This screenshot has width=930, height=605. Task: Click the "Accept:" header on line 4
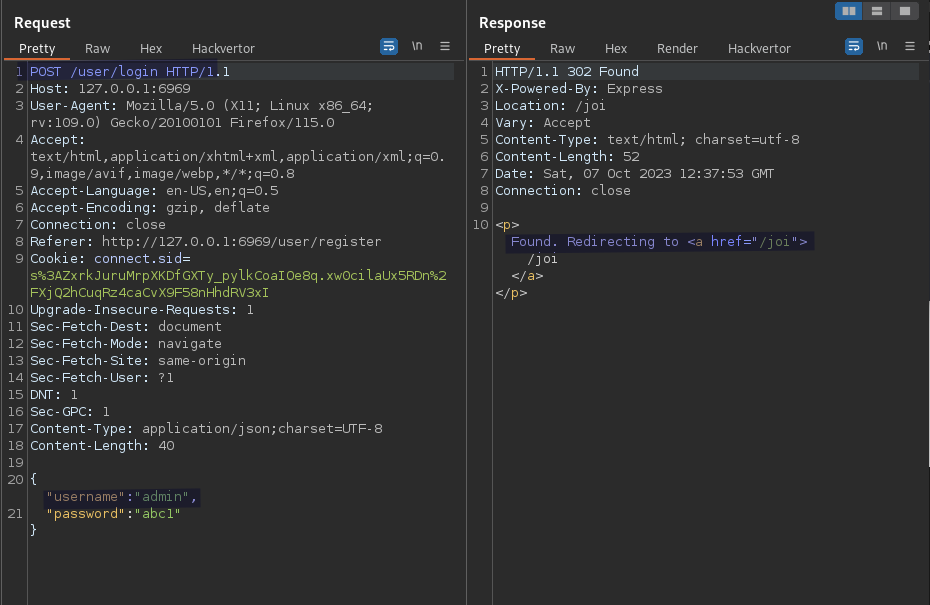(x=58, y=140)
